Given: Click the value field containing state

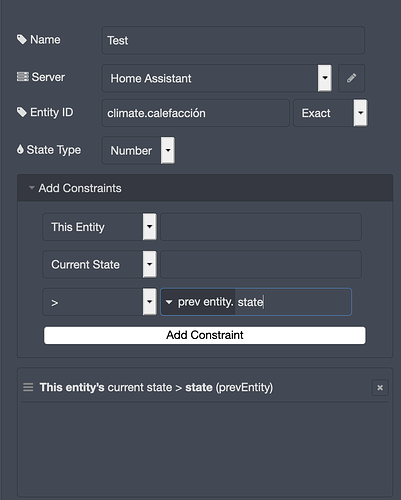Looking at the screenshot, I should 293,302.
